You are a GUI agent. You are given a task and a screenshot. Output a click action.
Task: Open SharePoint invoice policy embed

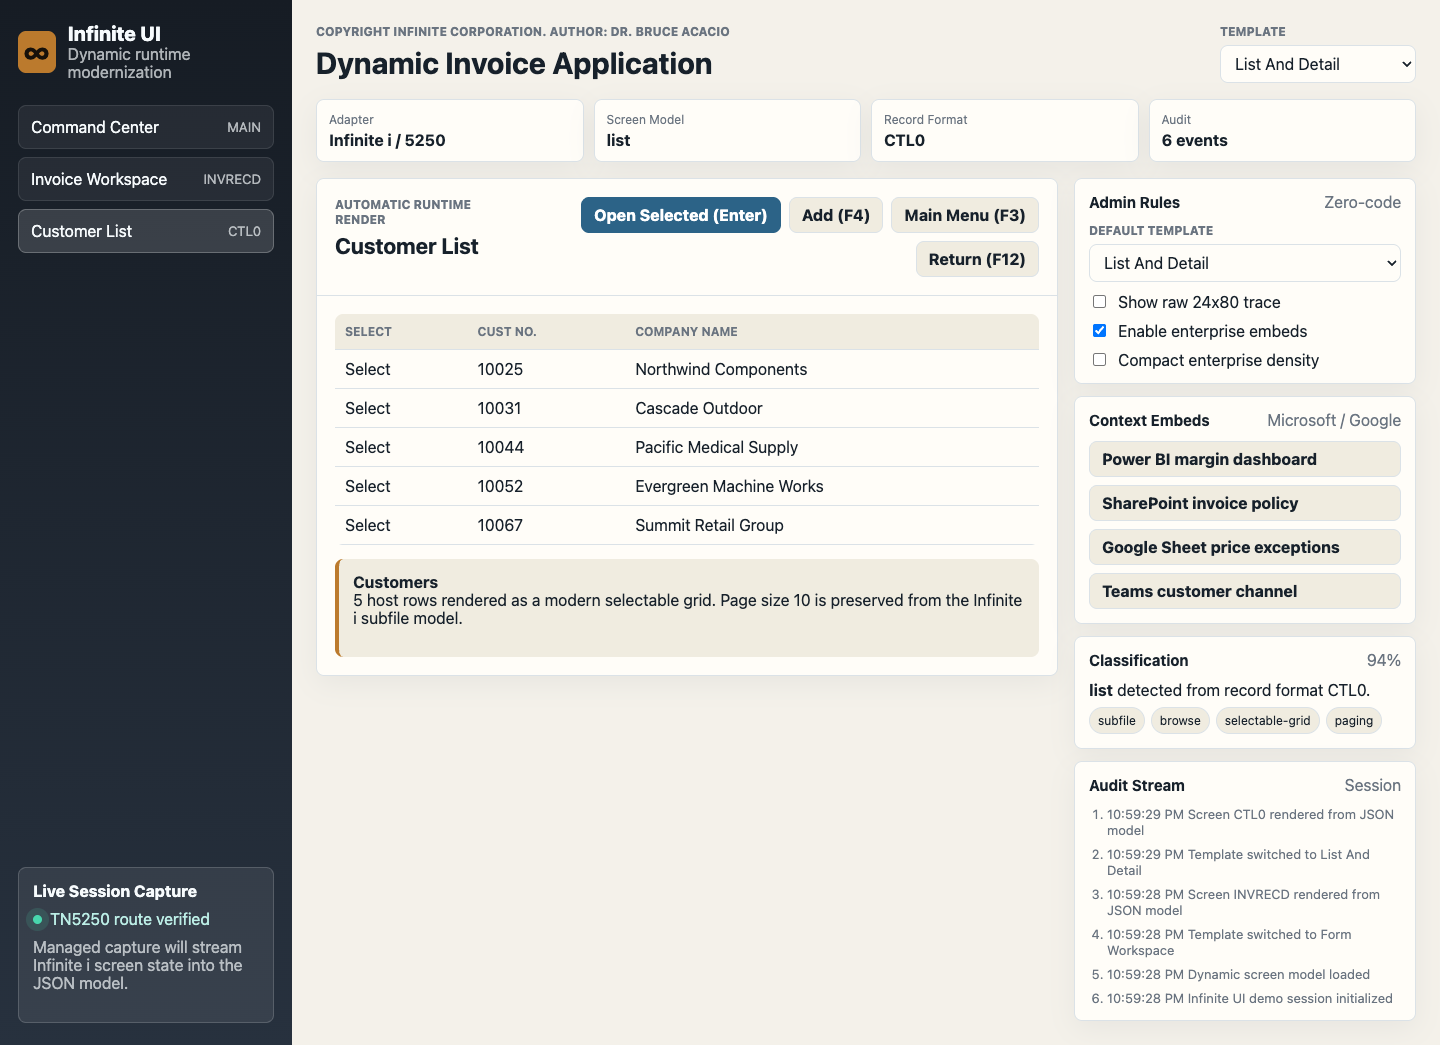pos(1244,503)
